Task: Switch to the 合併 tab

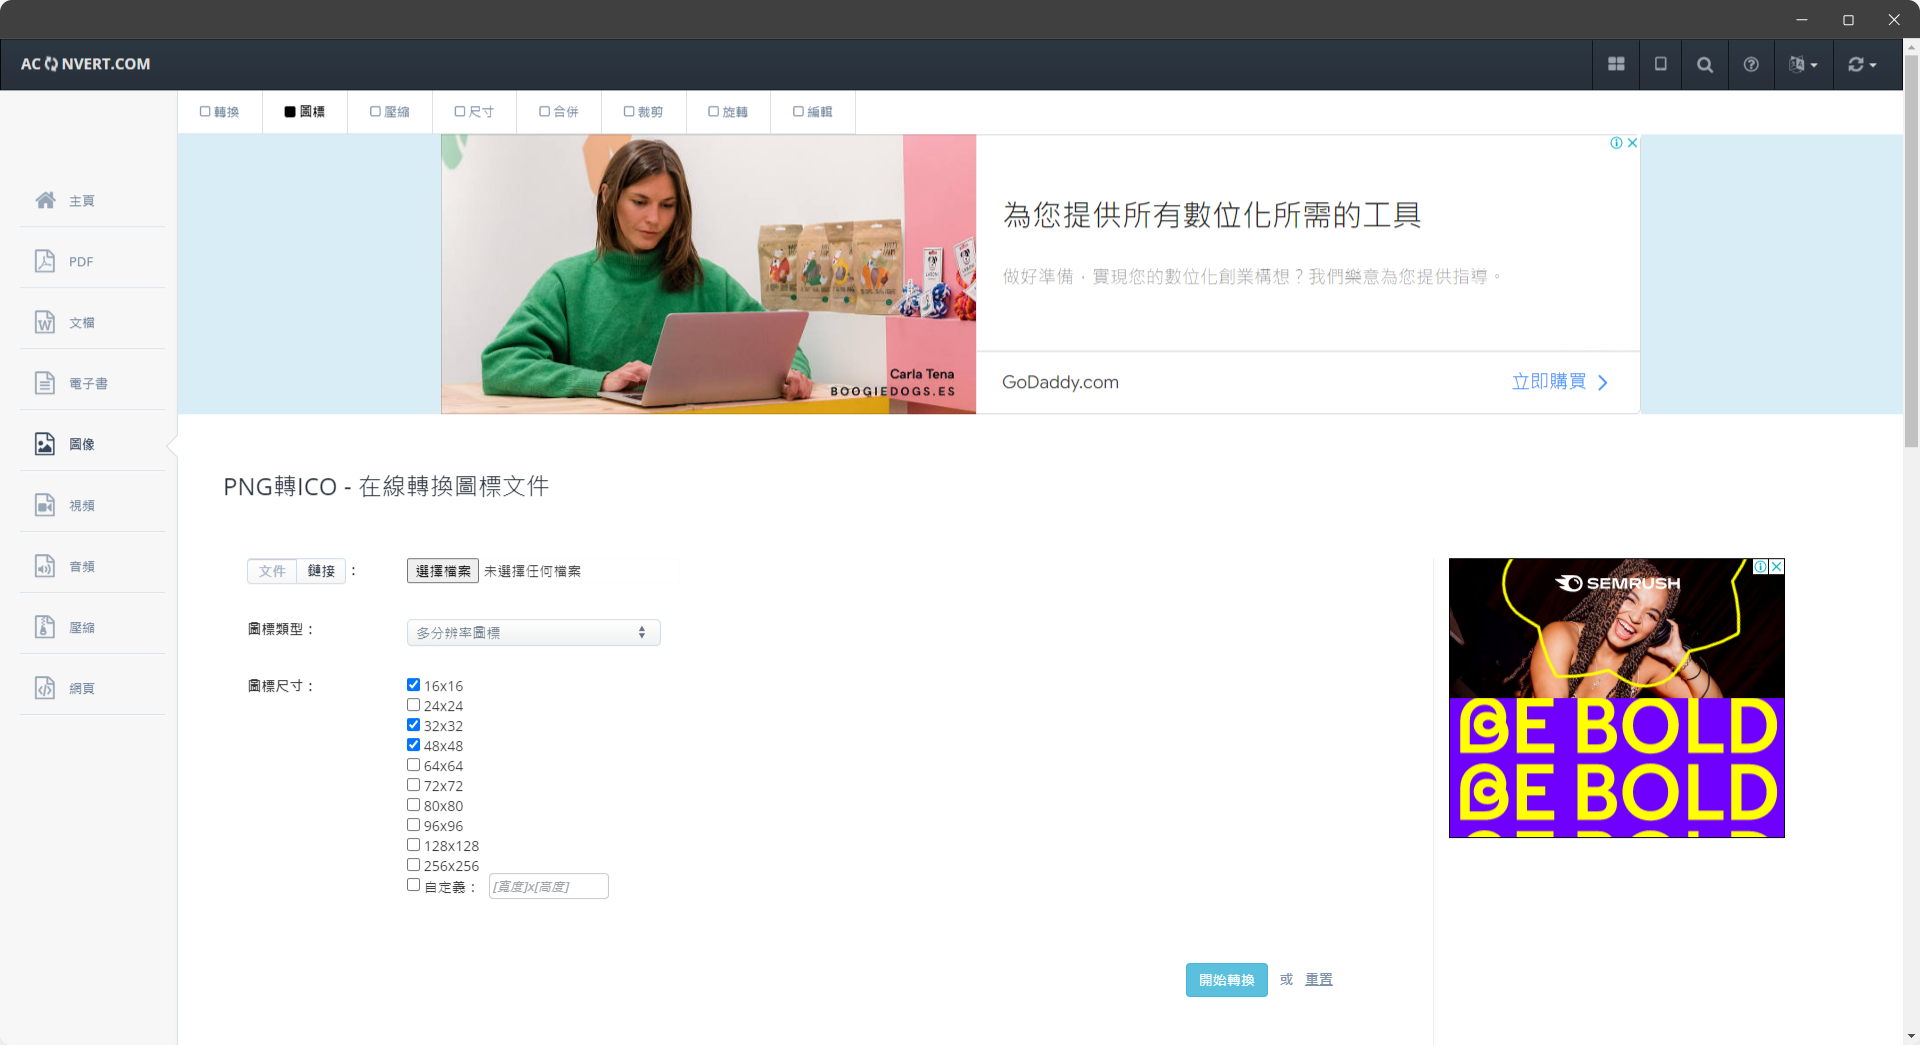Action: 559,112
